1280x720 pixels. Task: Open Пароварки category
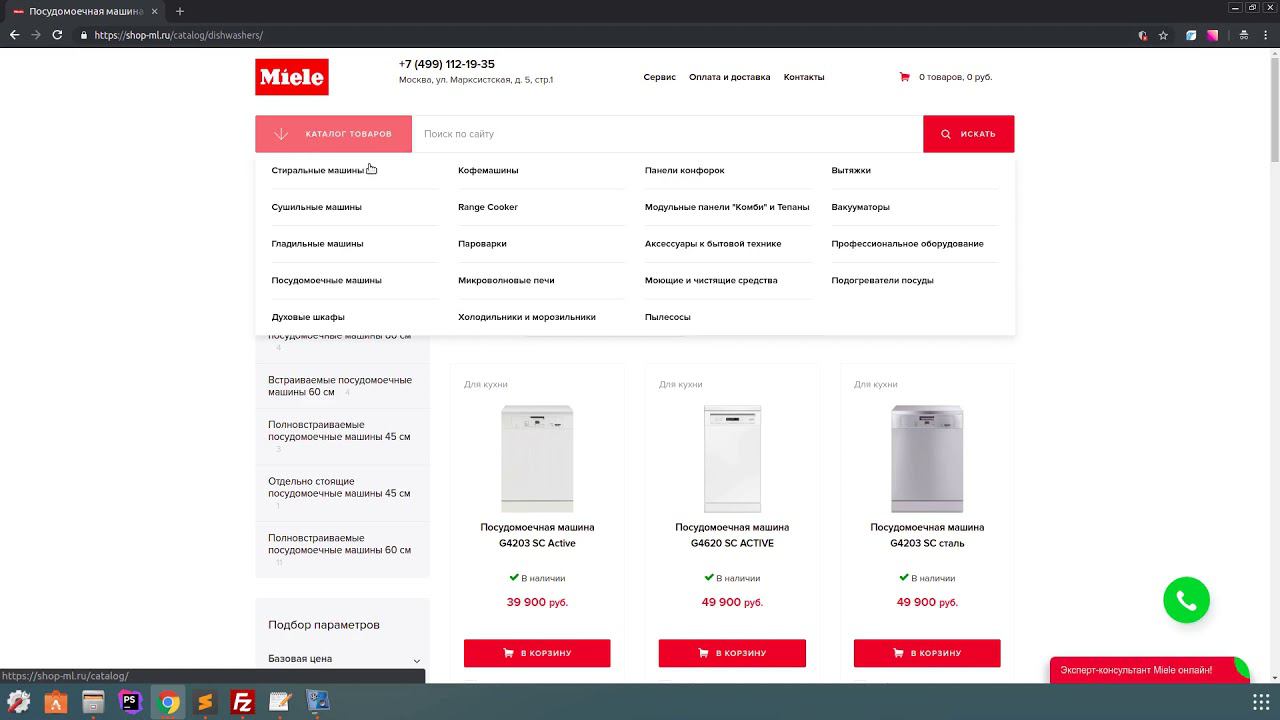pyautogui.click(x=482, y=244)
